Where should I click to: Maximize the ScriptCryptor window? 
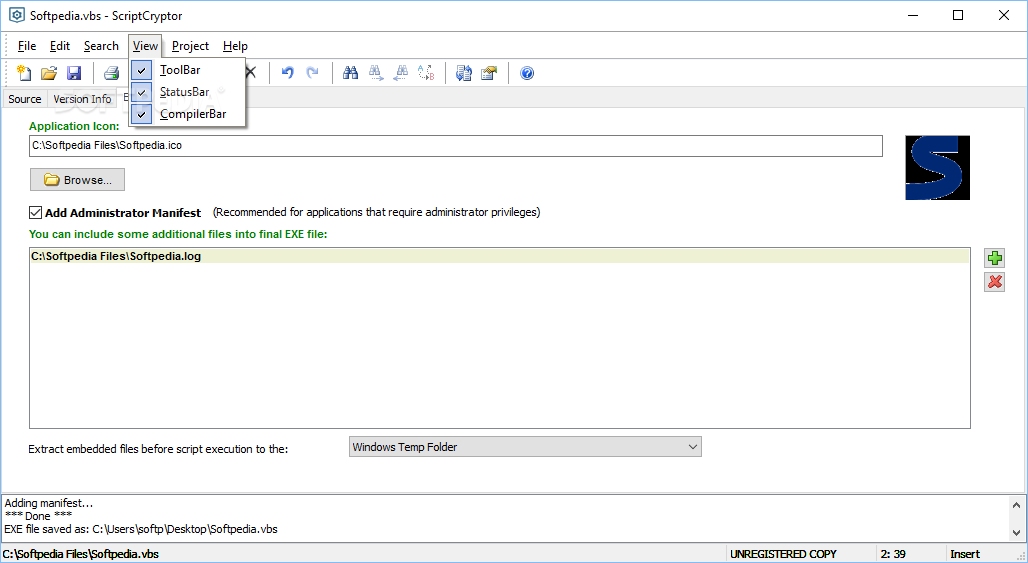coord(958,15)
